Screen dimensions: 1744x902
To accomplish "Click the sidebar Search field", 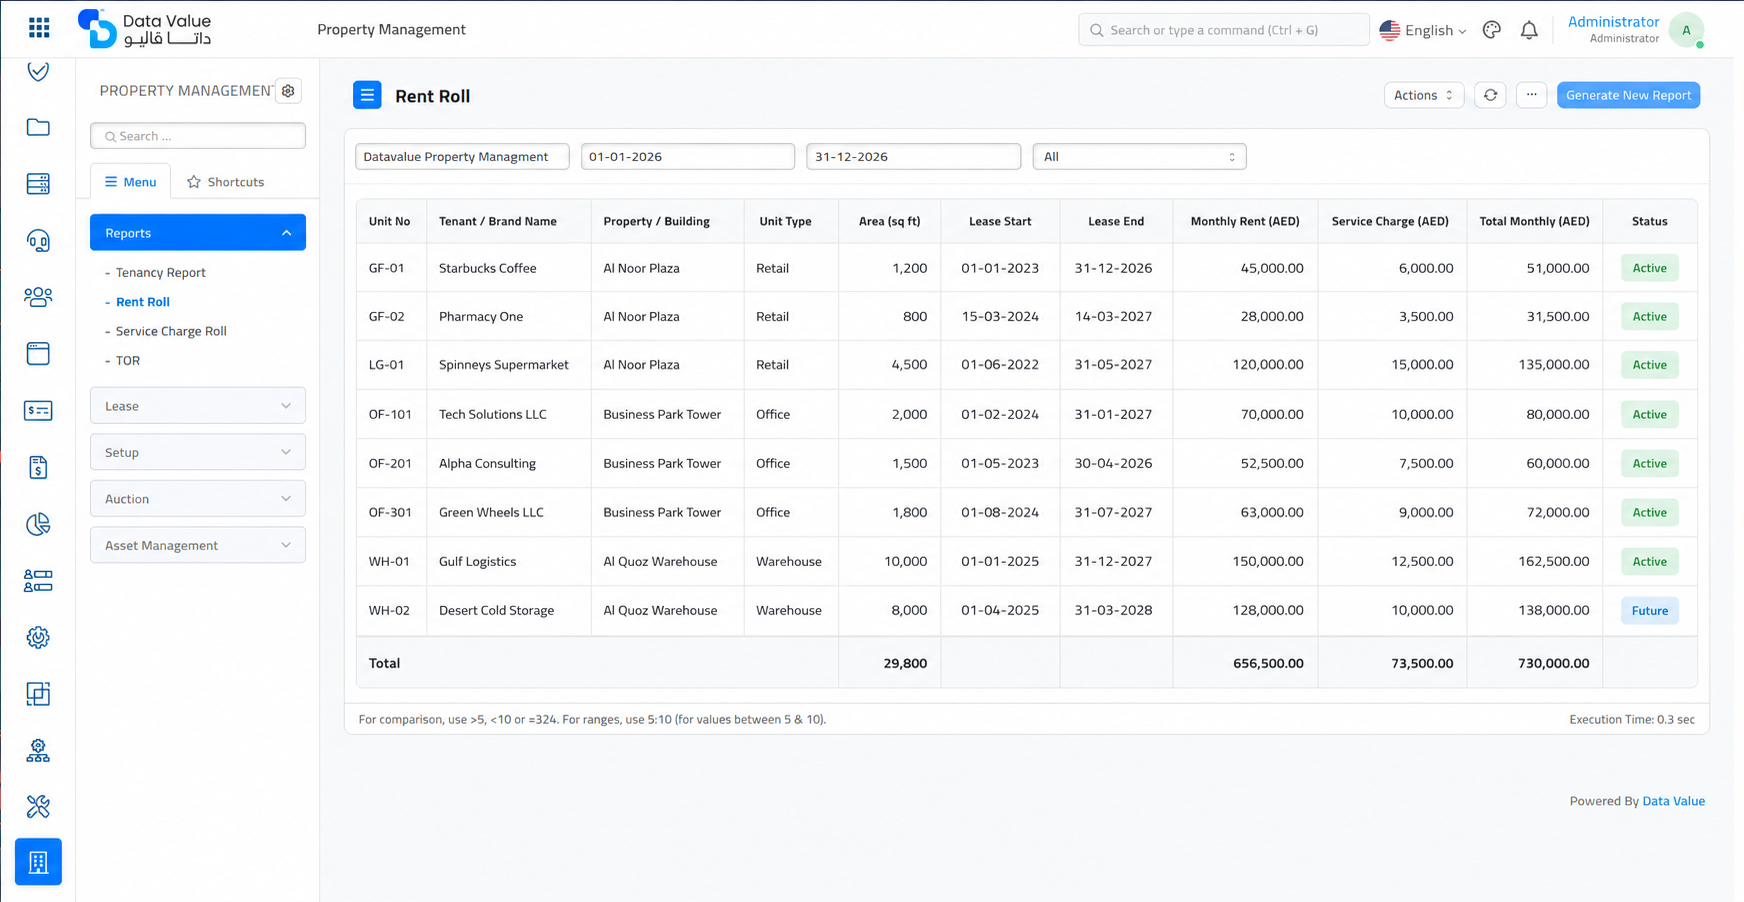I will (198, 136).
